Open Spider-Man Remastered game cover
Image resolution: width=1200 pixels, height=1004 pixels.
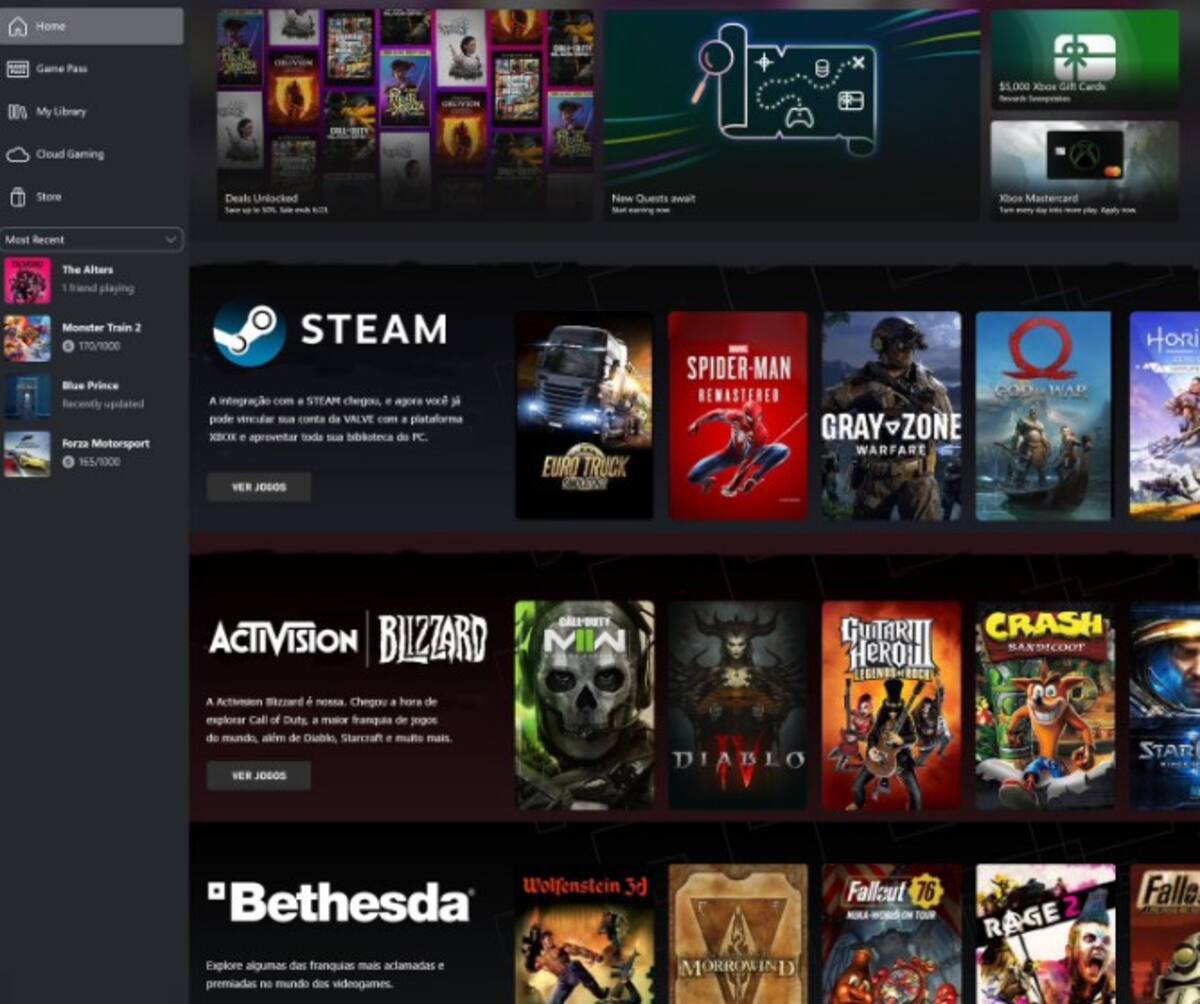(x=738, y=416)
